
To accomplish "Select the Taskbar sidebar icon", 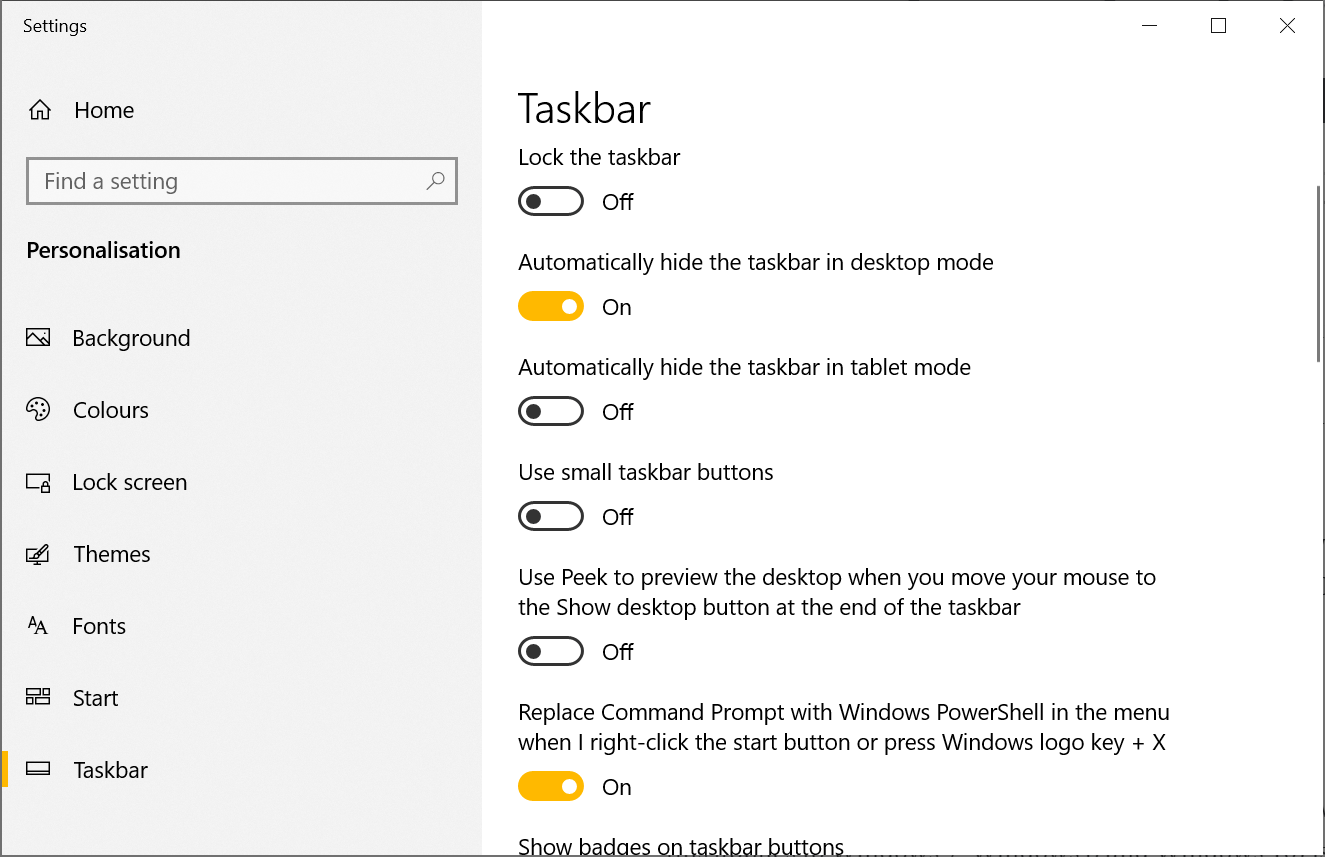I will 39,770.
